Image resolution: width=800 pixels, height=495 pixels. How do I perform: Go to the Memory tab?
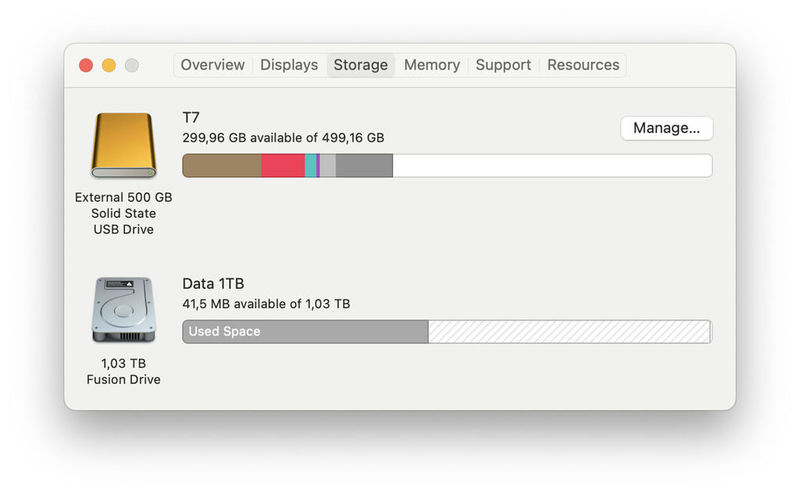click(x=432, y=65)
